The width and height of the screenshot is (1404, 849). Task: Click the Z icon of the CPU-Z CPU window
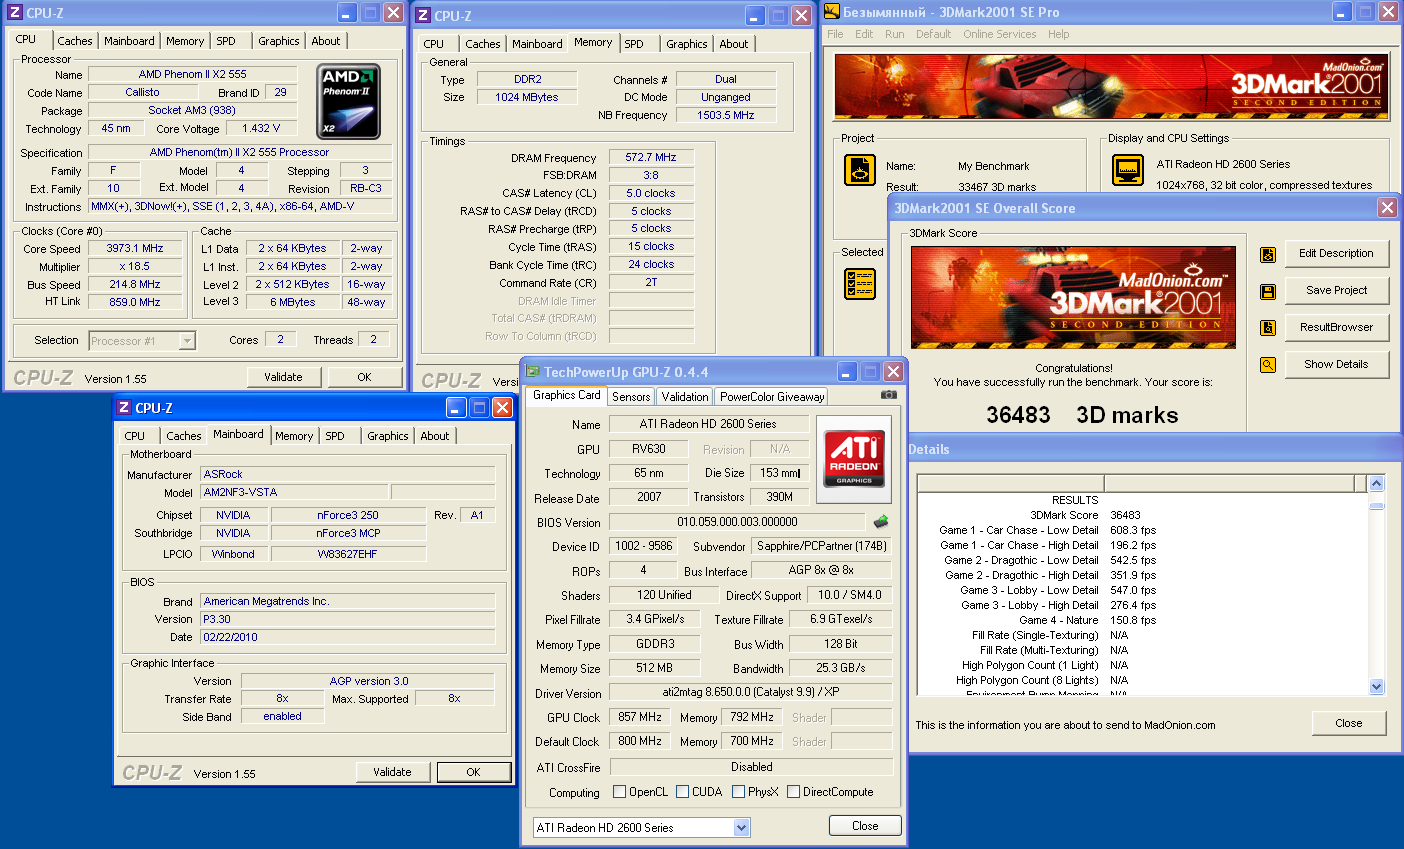[15, 12]
